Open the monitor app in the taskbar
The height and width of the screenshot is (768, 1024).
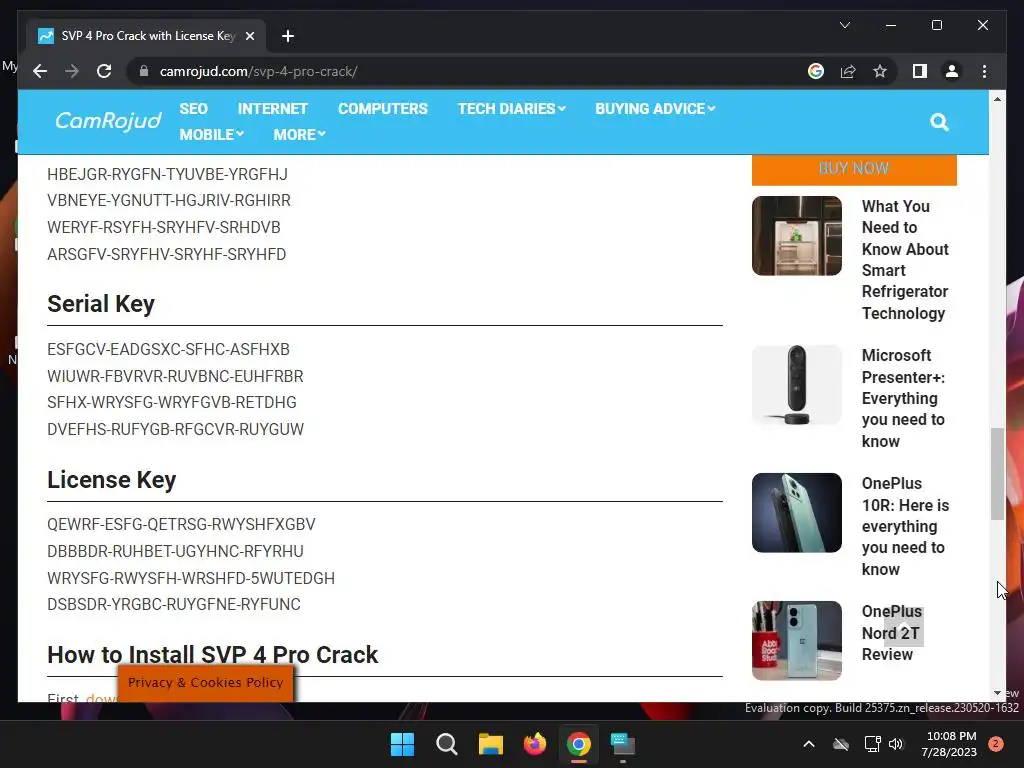point(622,744)
